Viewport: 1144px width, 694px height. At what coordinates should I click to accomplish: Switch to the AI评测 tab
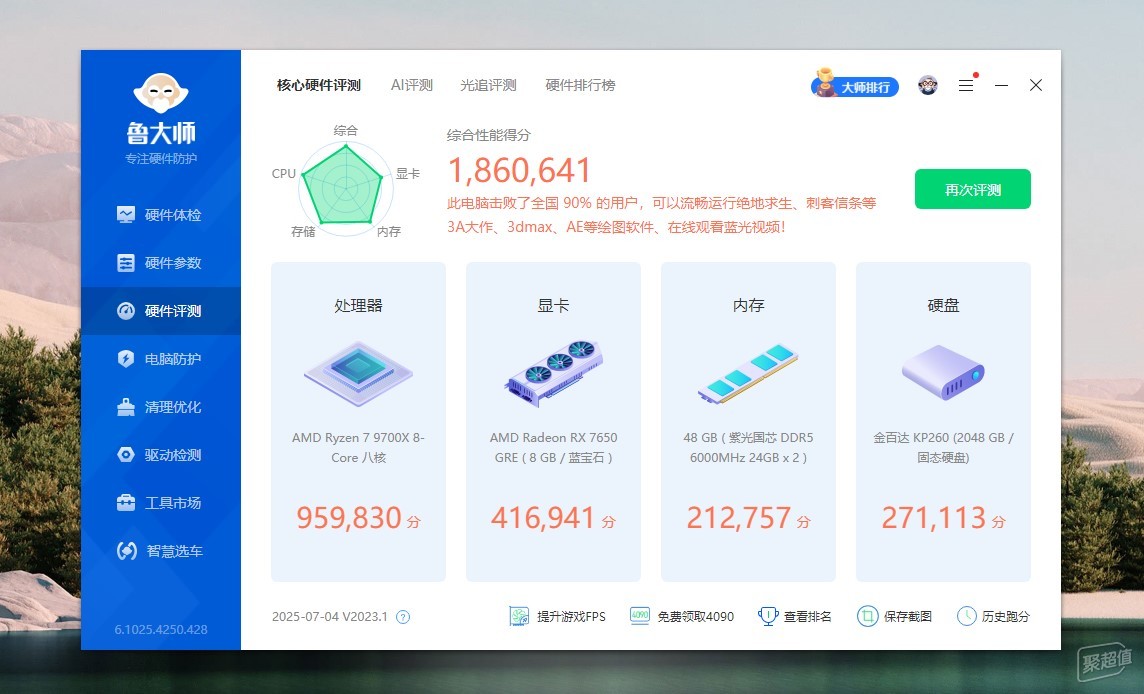pyautogui.click(x=411, y=85)
